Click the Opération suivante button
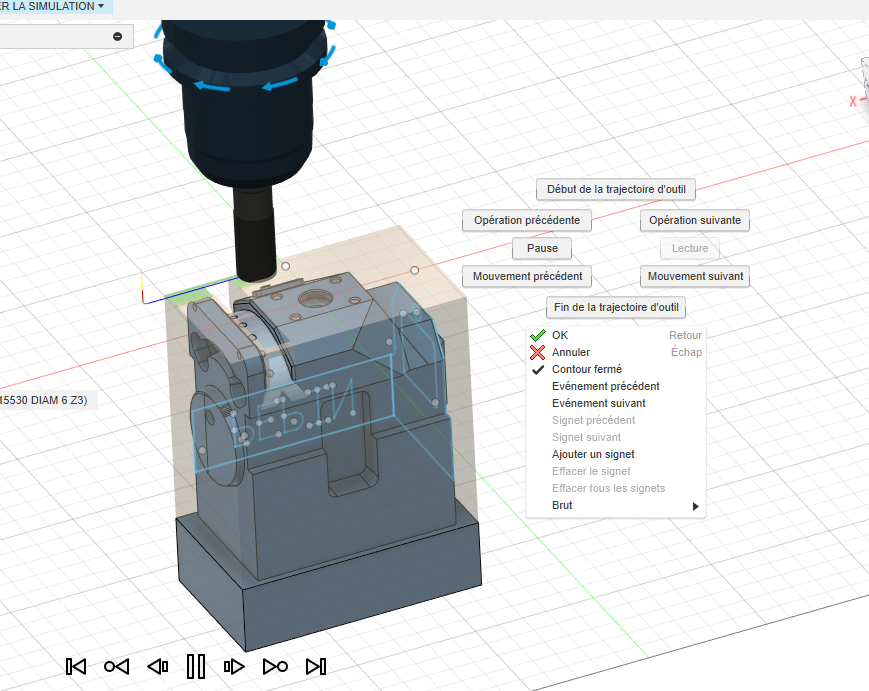Image resolution: width=869 pixels, height=691 pixels. tap(694, 220)
